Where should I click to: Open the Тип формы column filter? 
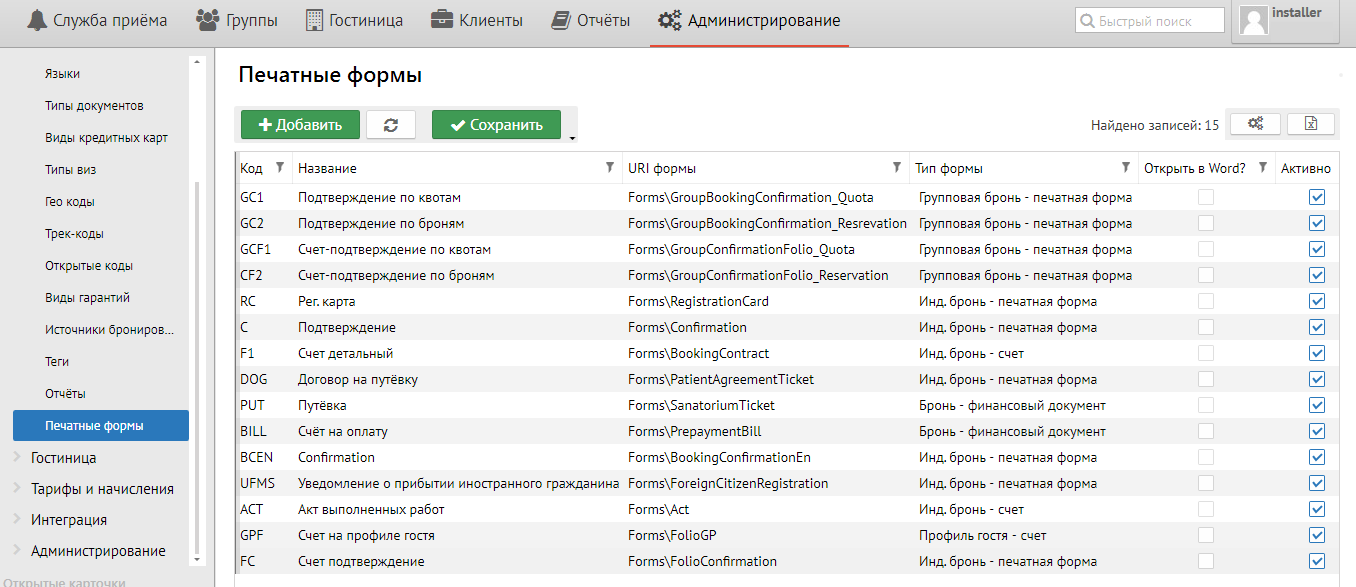1126,167
